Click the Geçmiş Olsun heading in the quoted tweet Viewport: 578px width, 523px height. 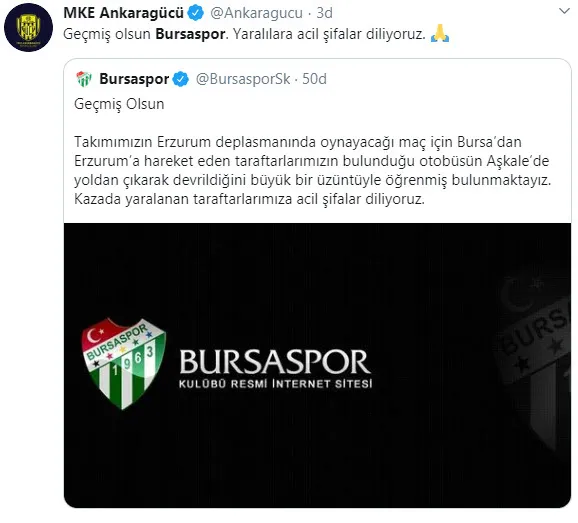pyautogui.click(x=119, y=104)
